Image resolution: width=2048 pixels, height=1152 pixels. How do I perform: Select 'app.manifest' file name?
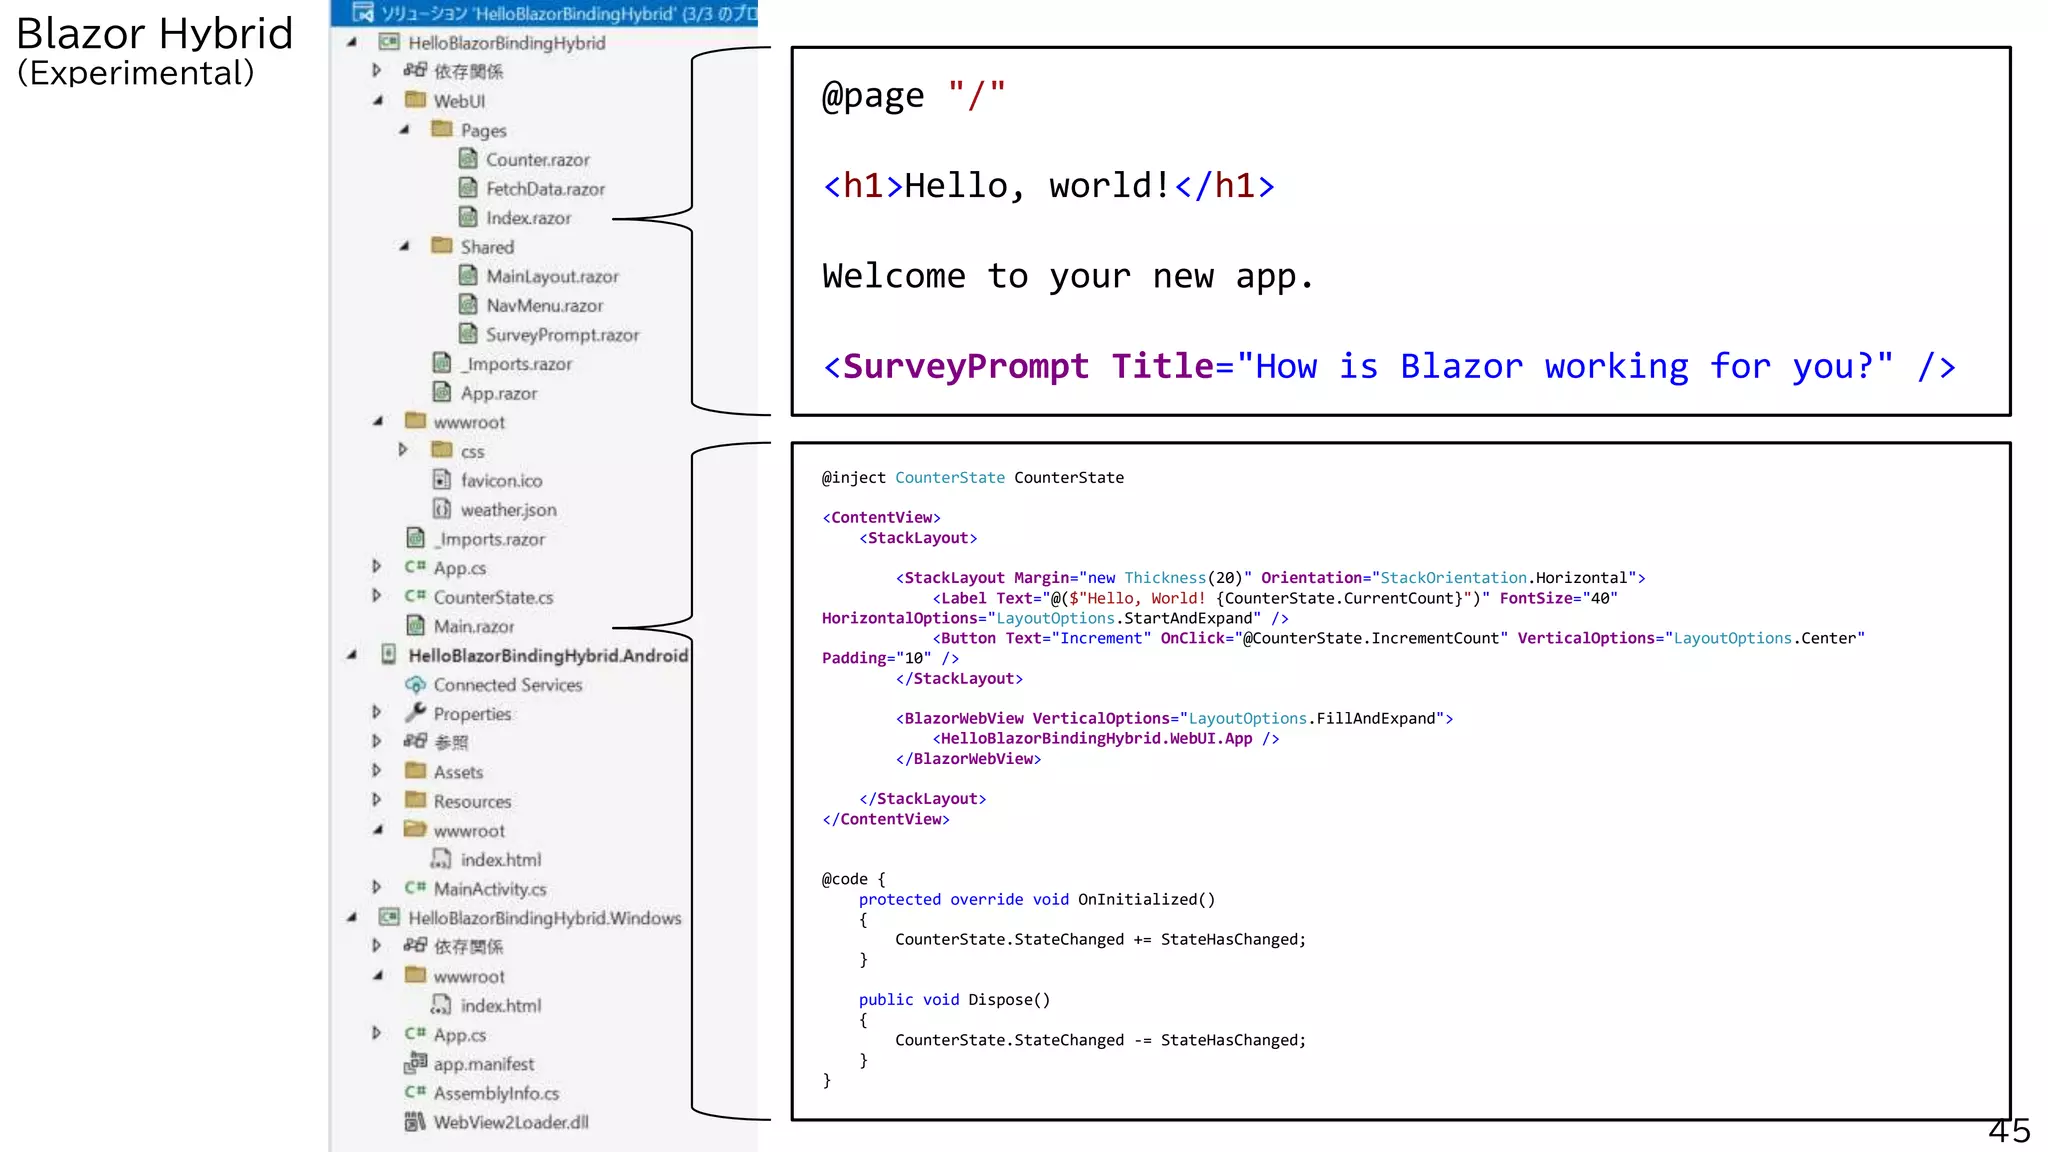click(484, 1065)
